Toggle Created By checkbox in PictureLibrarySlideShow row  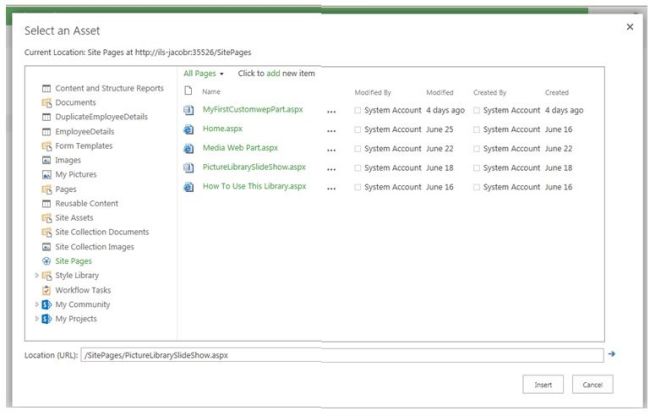point(476,168)
